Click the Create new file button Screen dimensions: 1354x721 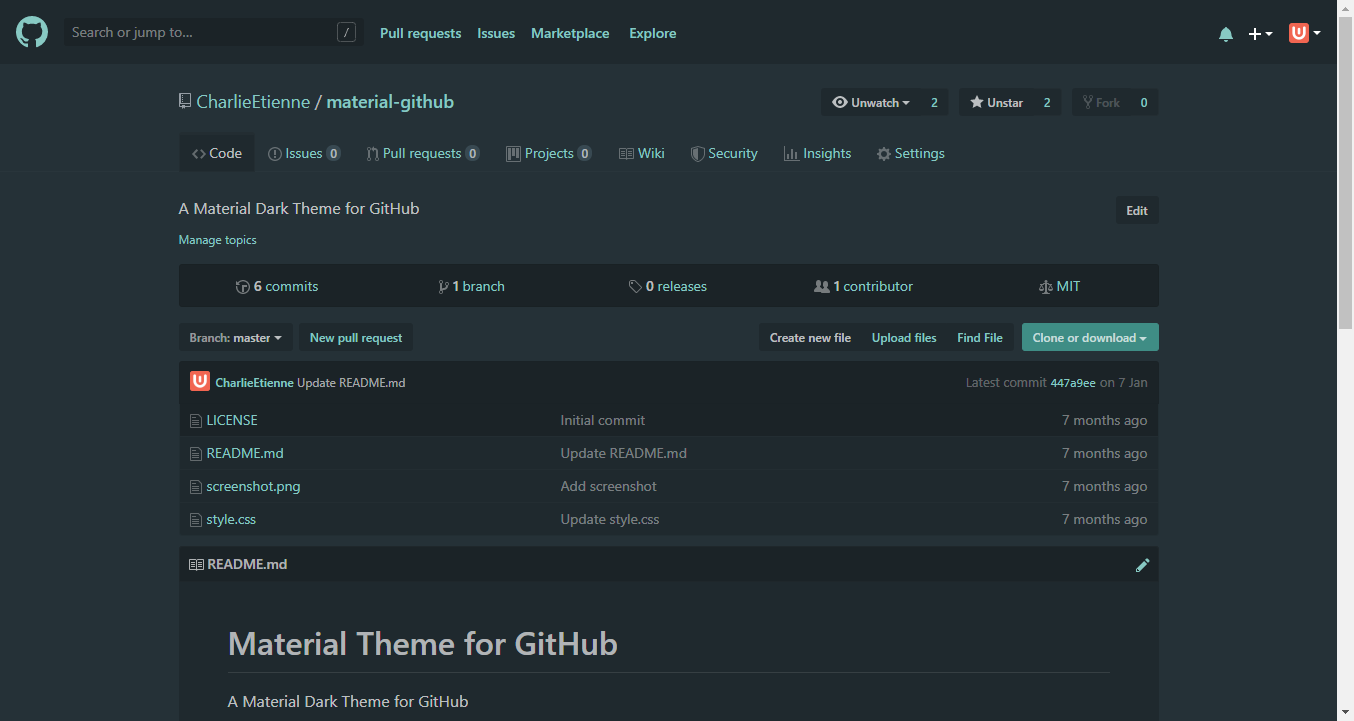(810, 337)
